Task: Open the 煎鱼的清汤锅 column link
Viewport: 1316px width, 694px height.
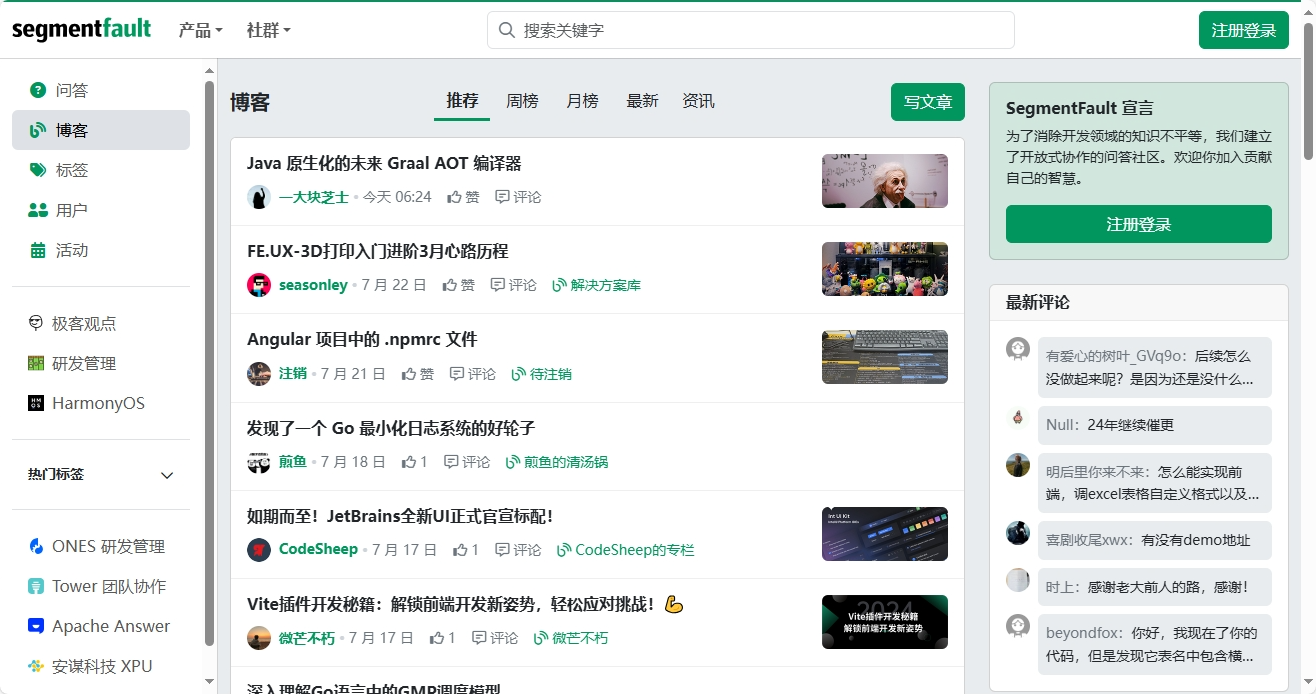Action: 557,462
